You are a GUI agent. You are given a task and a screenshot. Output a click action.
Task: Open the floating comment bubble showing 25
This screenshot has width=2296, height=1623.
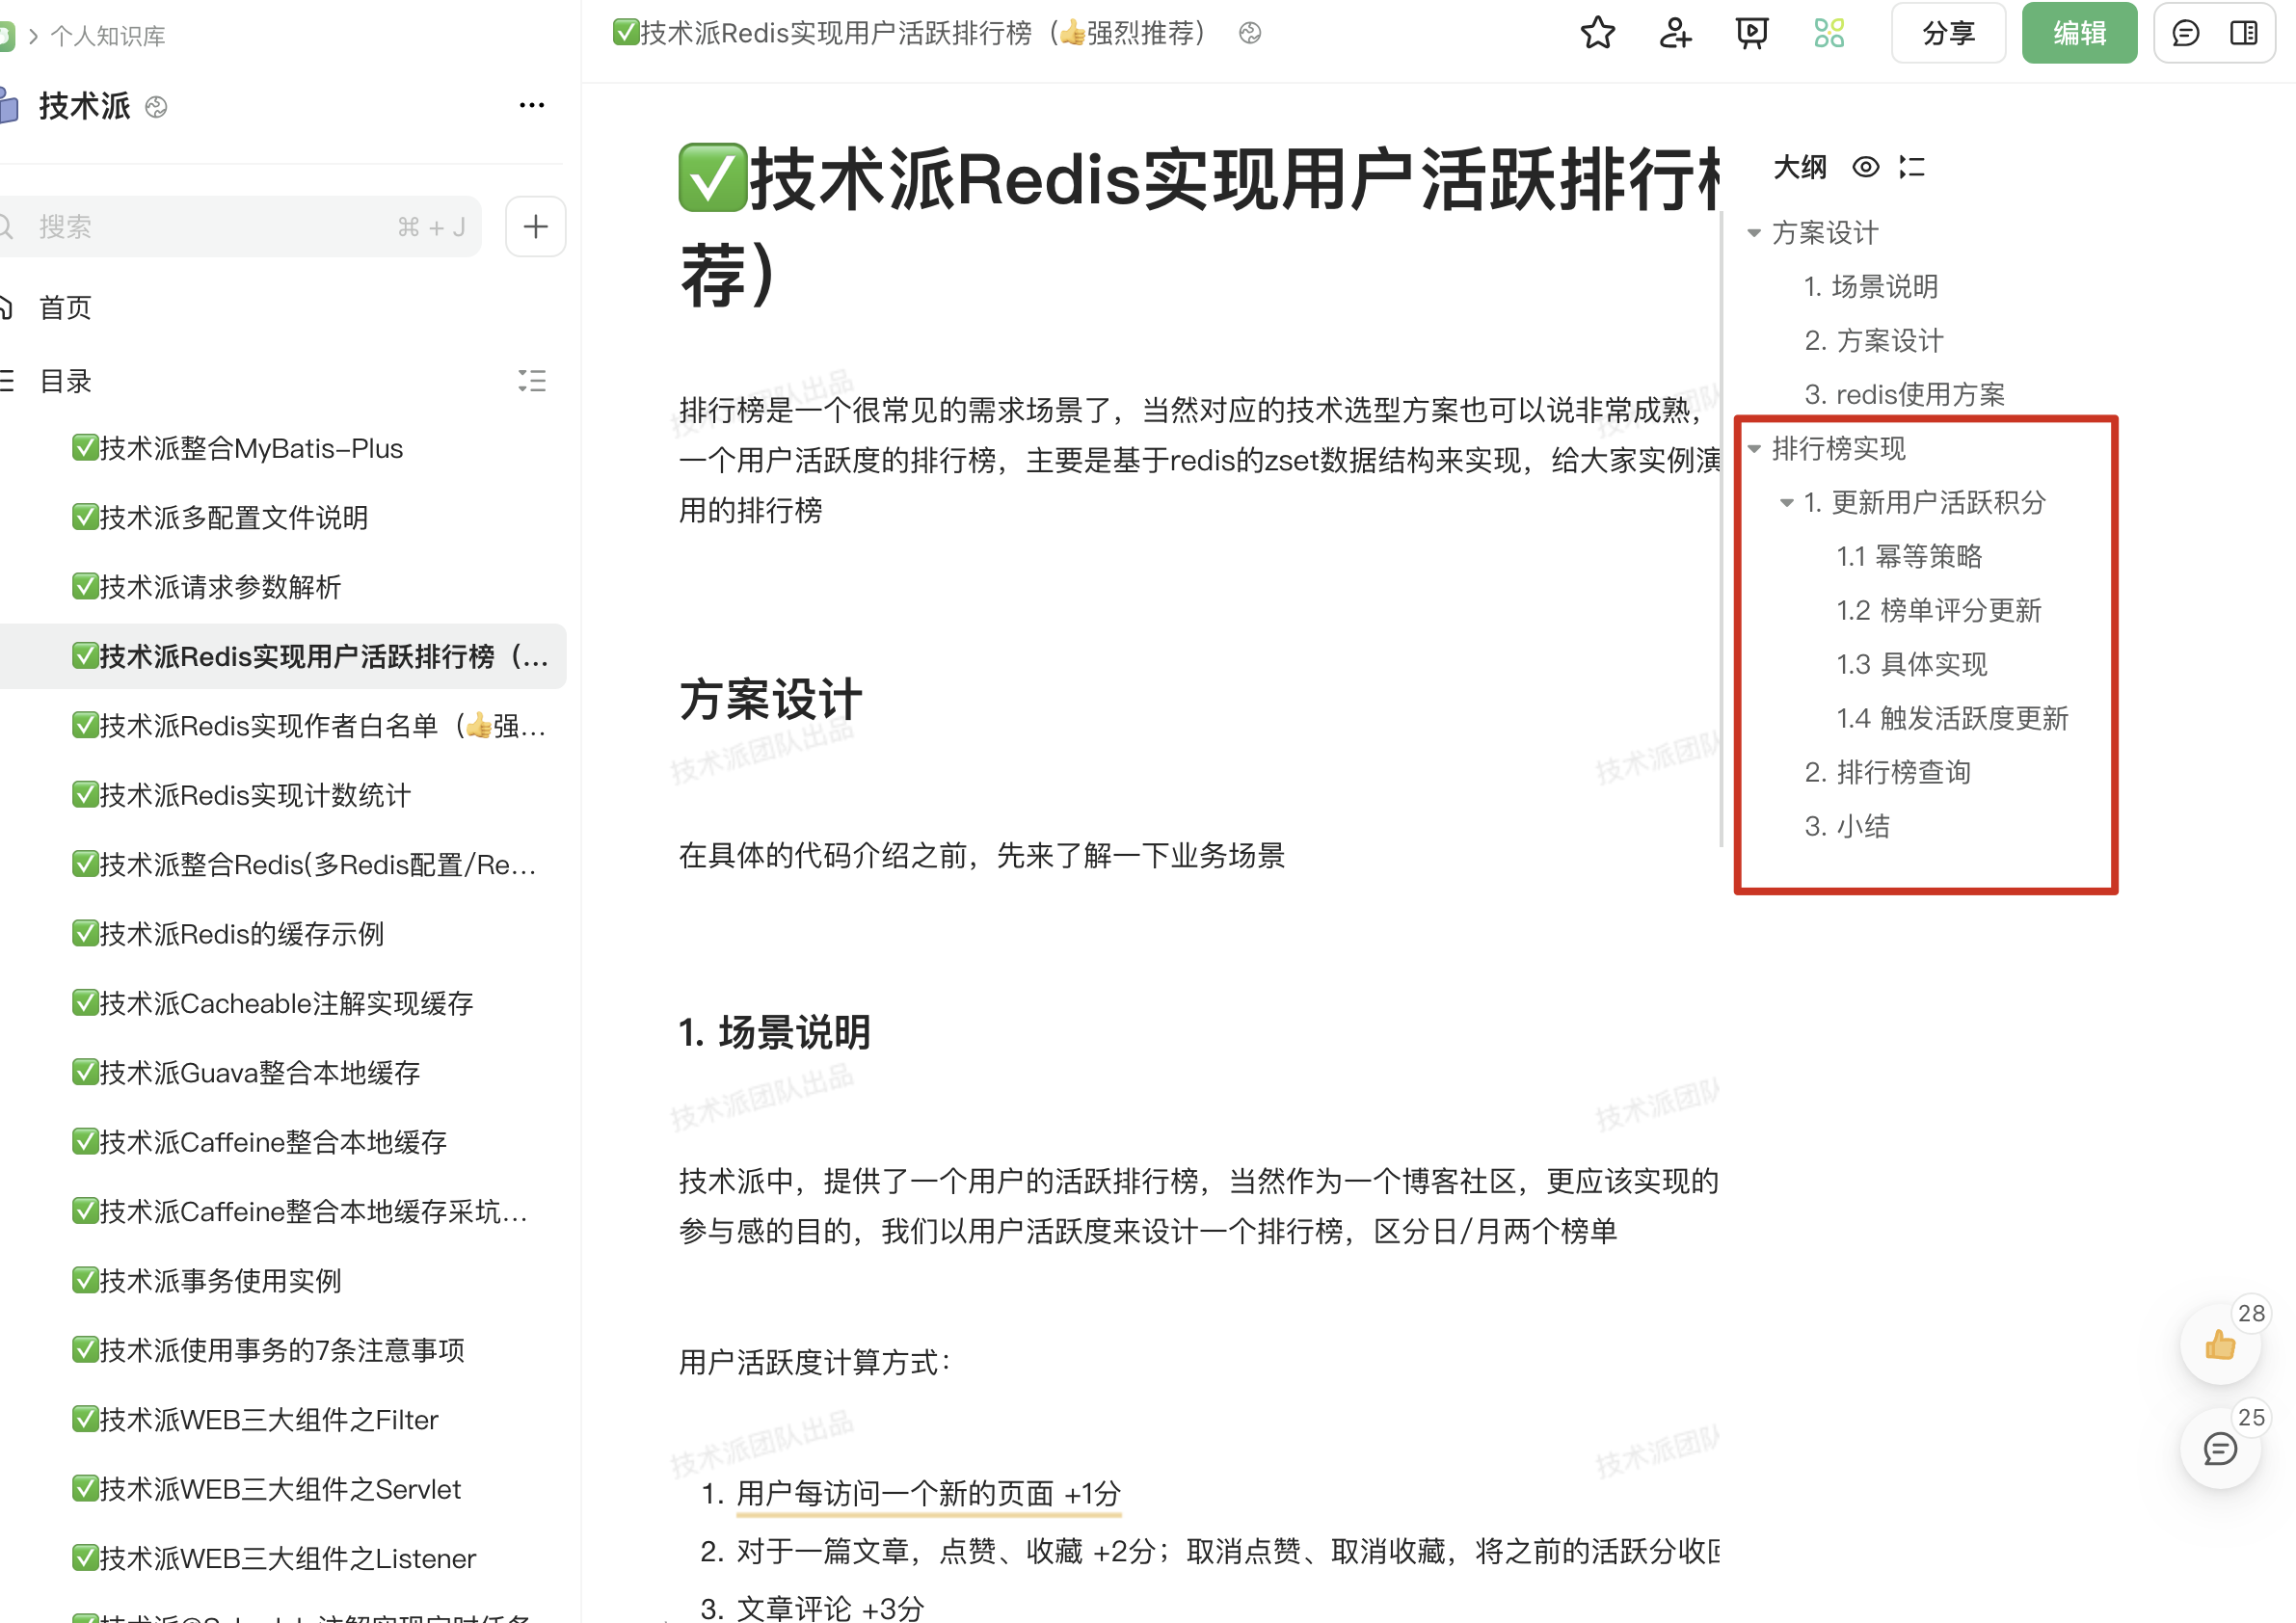2222,1449
